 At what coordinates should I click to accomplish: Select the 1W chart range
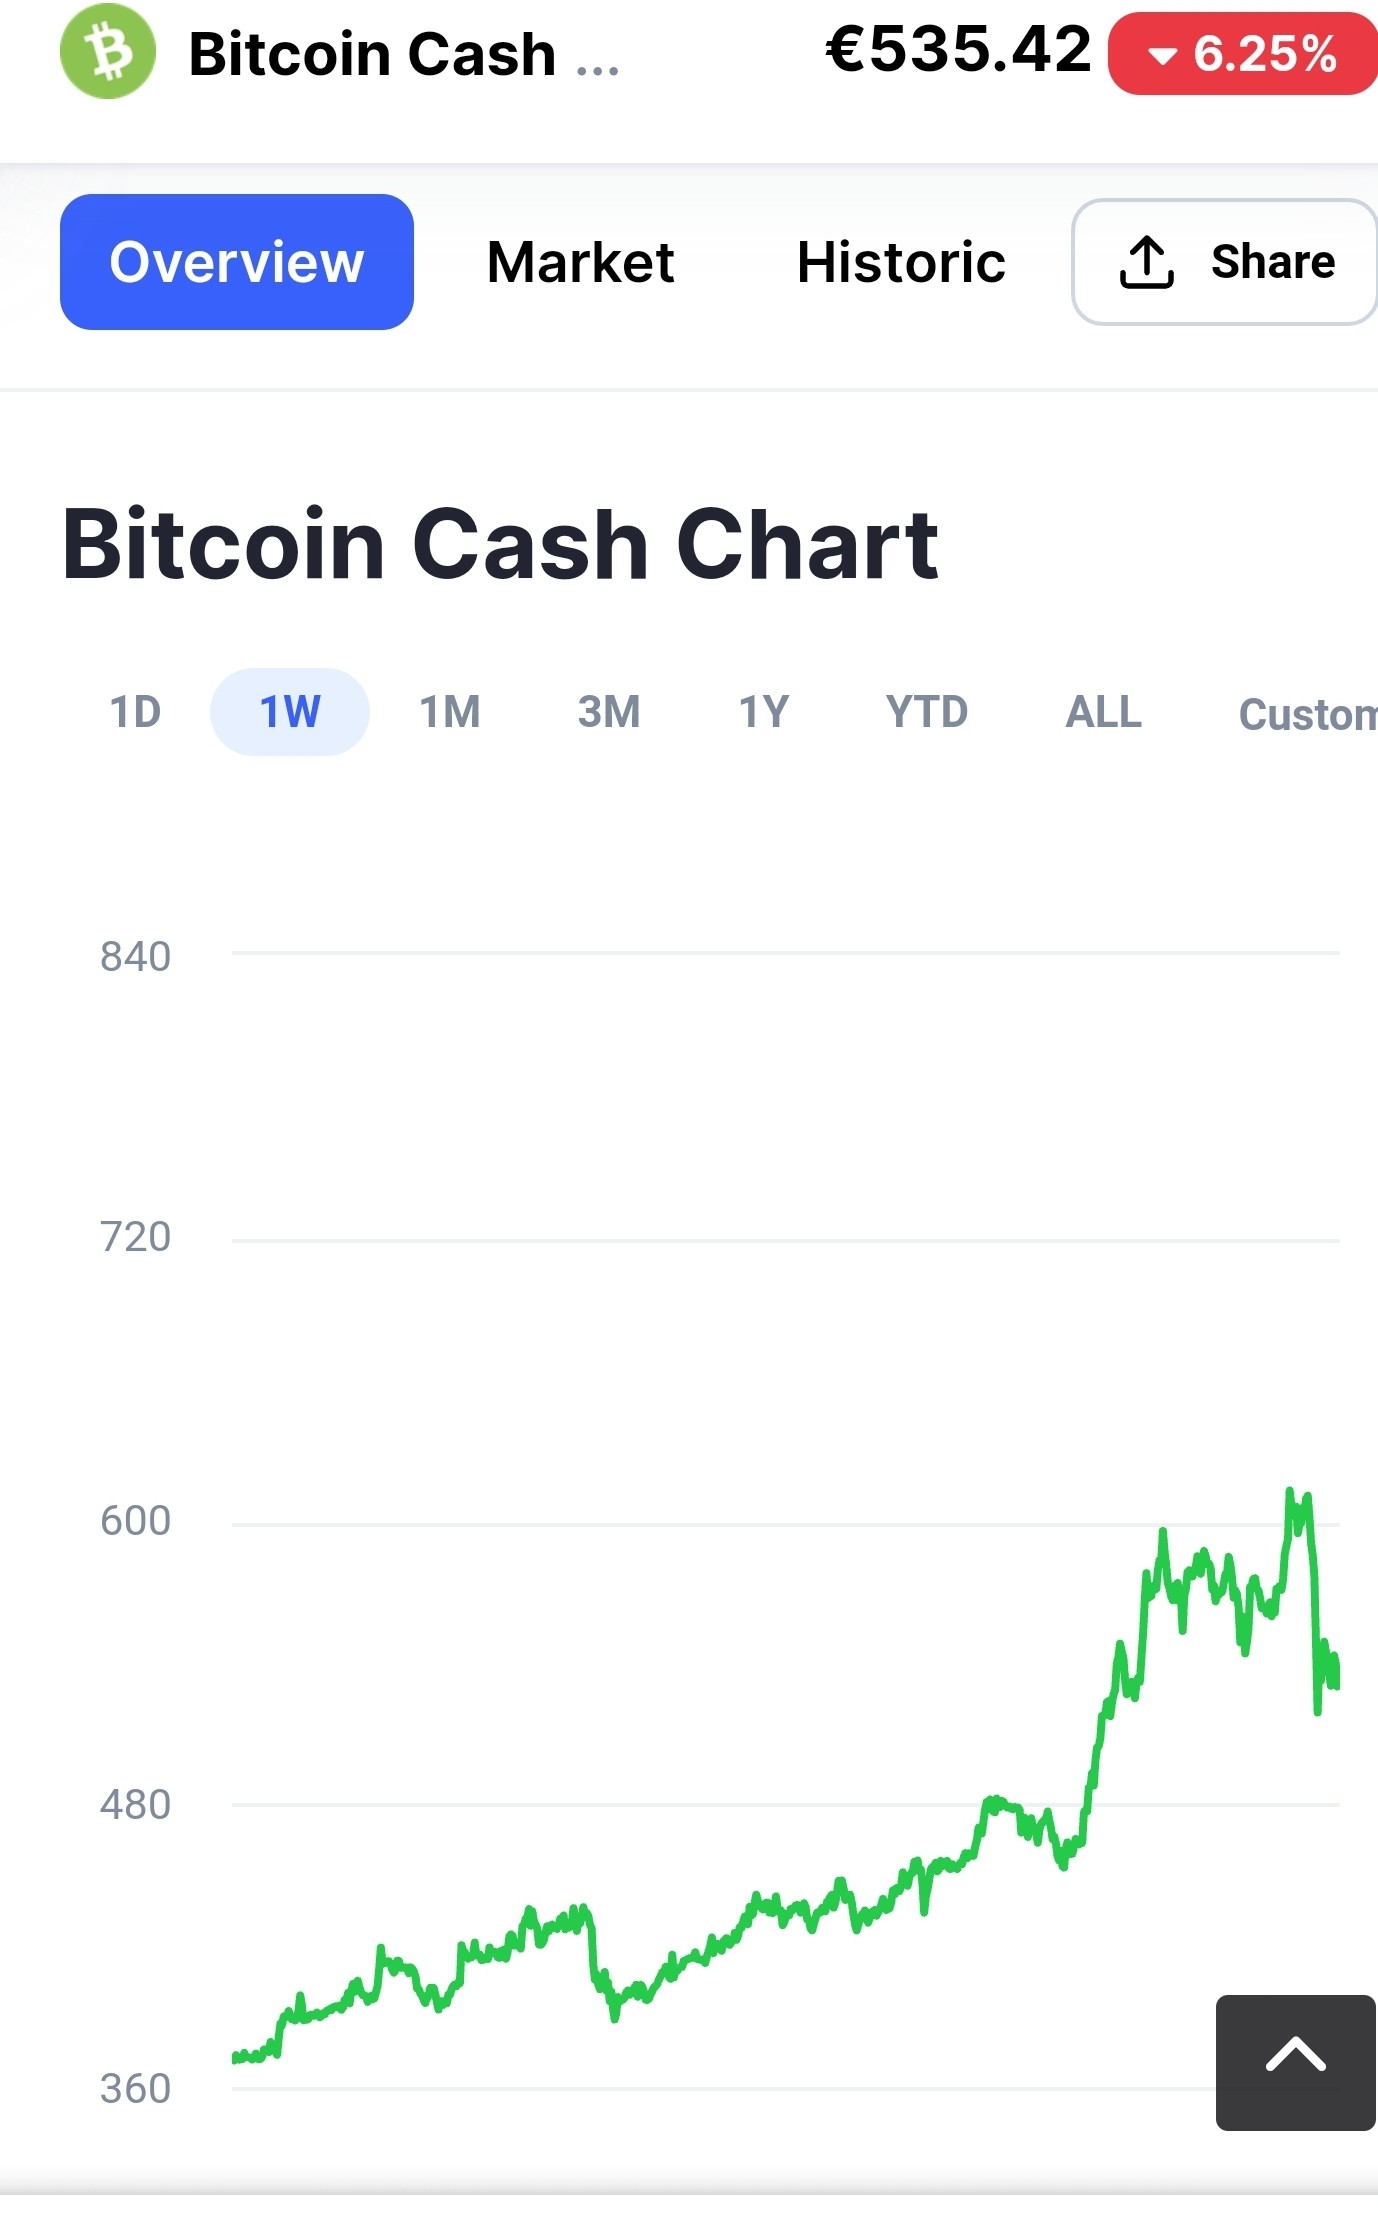[290, 712]
